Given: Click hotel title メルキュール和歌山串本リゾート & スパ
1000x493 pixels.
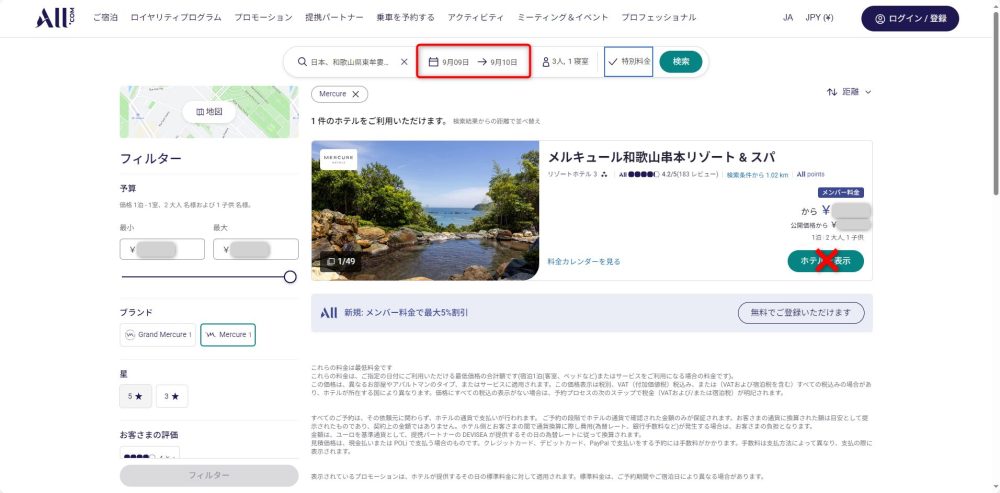Looking at the screenshot, I should 661,157.
